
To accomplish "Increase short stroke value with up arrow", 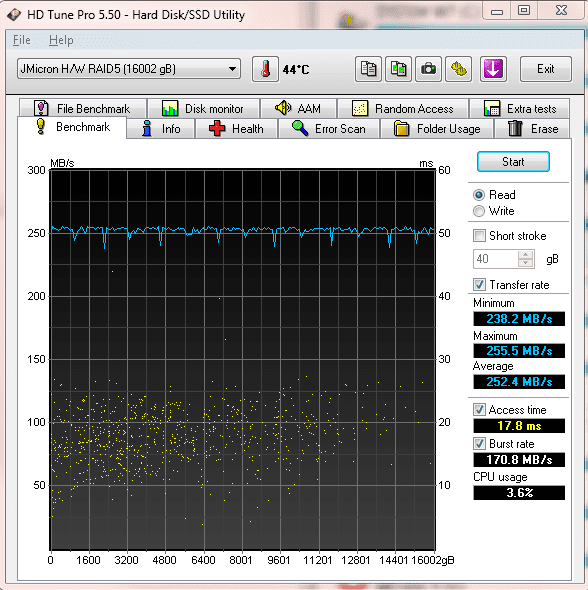I will (x=526, y=254).
